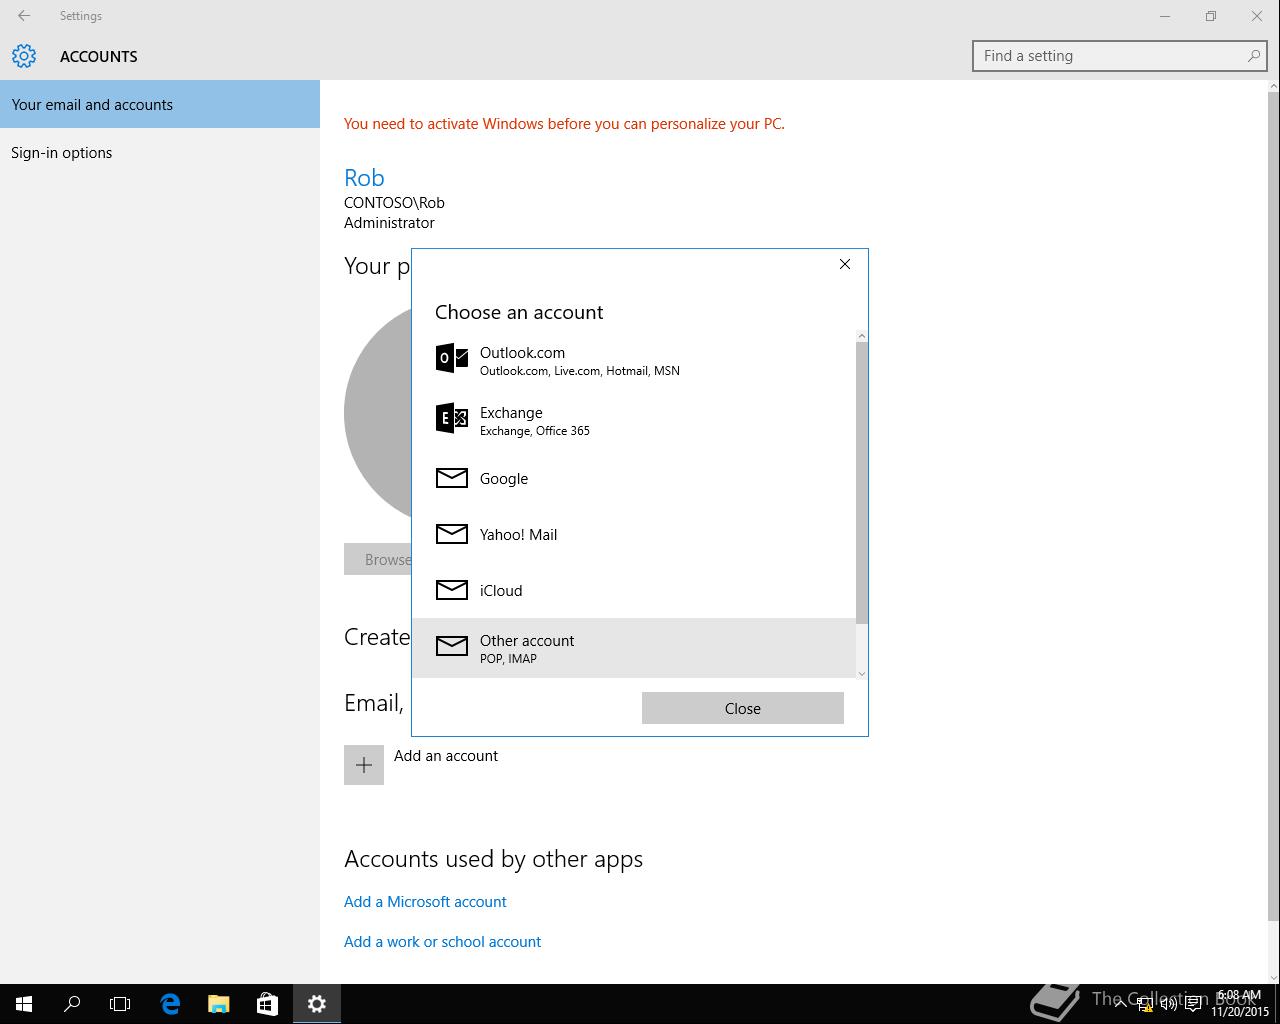
Task: Dismiss the Choose an account dialog with X
Action: click(845, 264)
